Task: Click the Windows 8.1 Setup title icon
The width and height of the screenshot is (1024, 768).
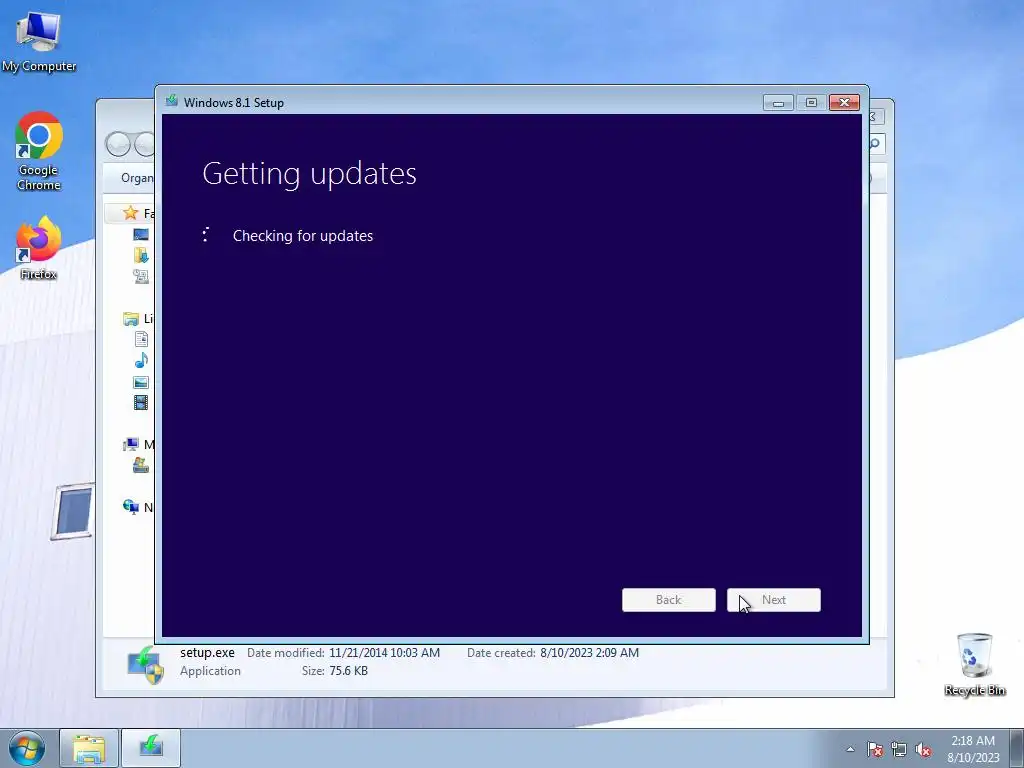Action: (x=172, y=101)
